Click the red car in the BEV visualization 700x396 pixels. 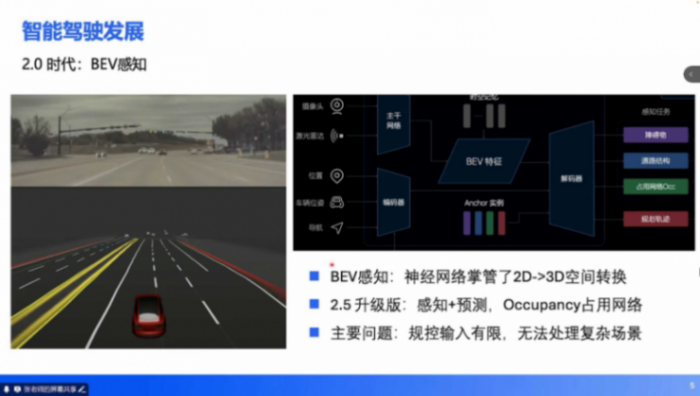(149, 315)
